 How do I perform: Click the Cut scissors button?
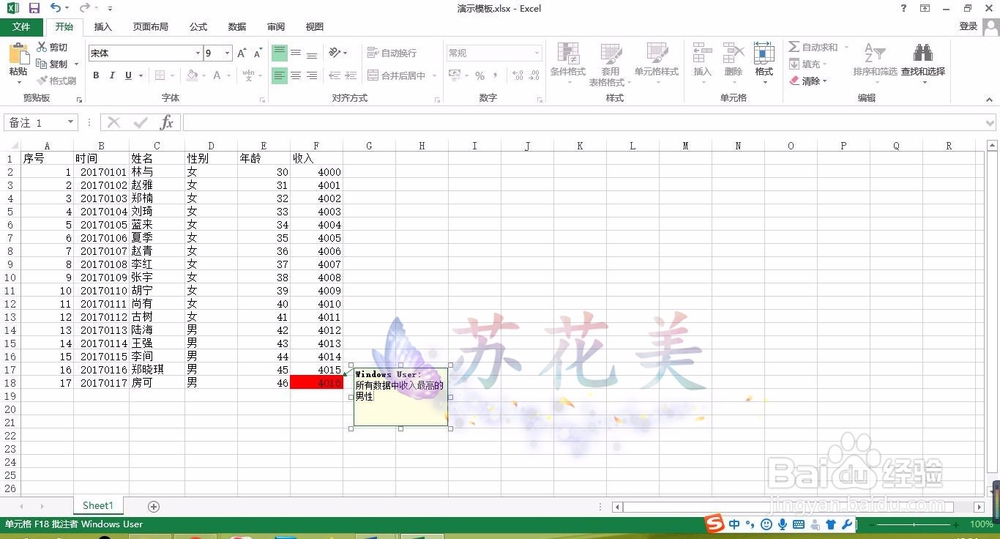pos(51,47)
